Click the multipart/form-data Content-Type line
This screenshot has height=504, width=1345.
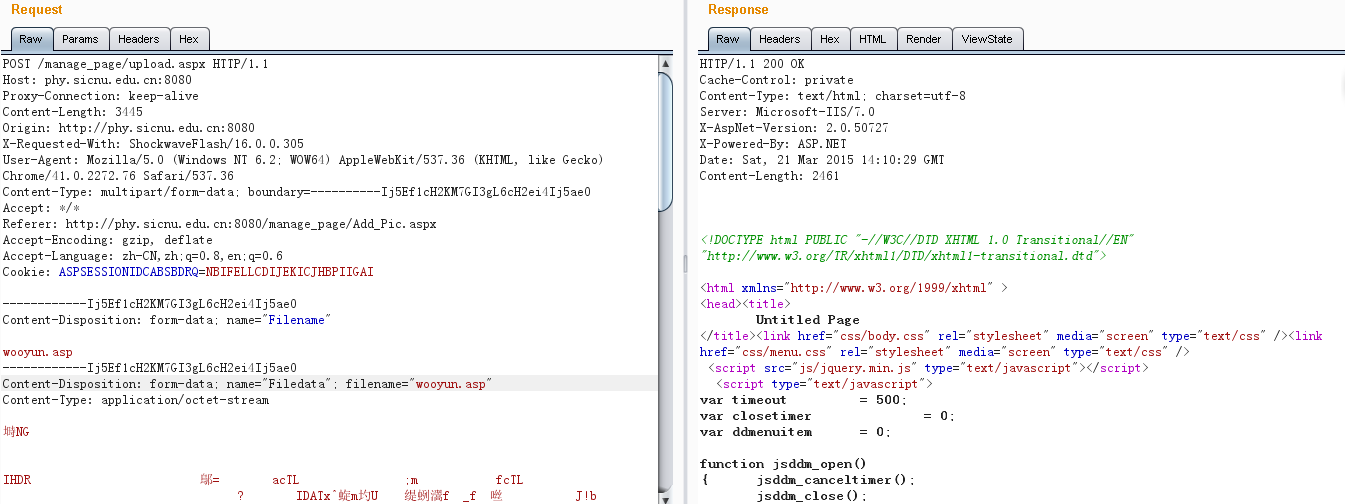point(296,192)
